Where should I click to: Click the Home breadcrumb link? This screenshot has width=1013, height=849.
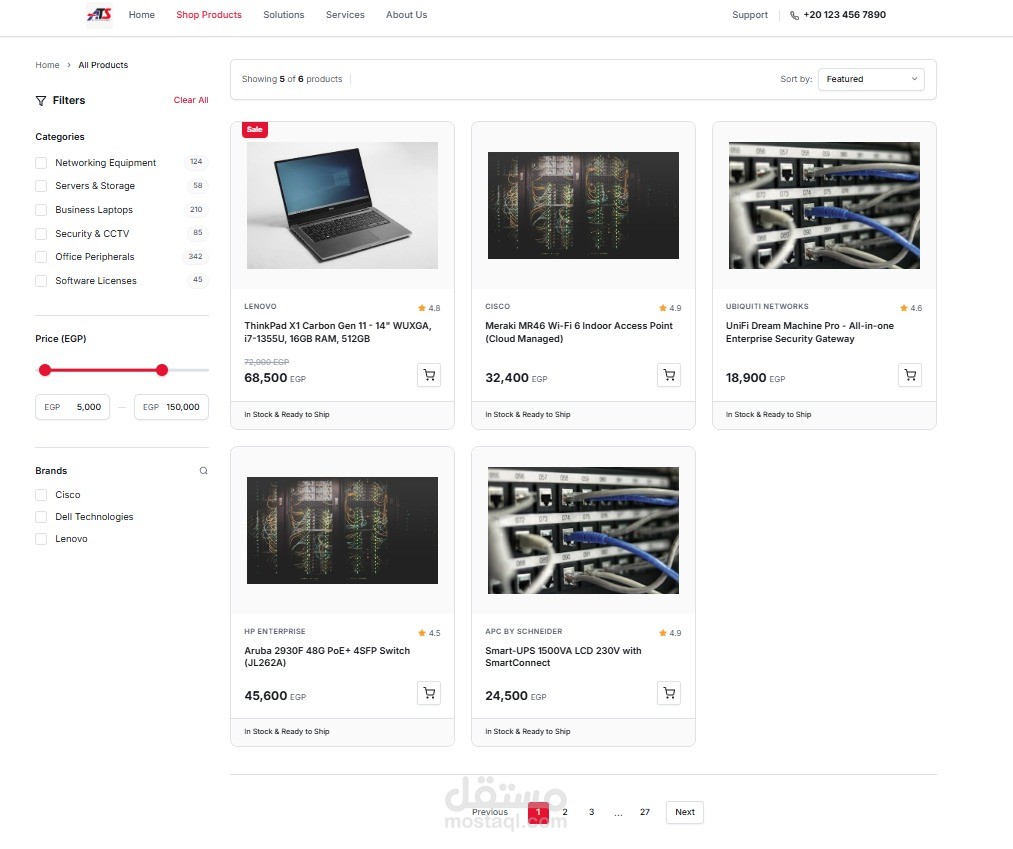click(47, 65)
